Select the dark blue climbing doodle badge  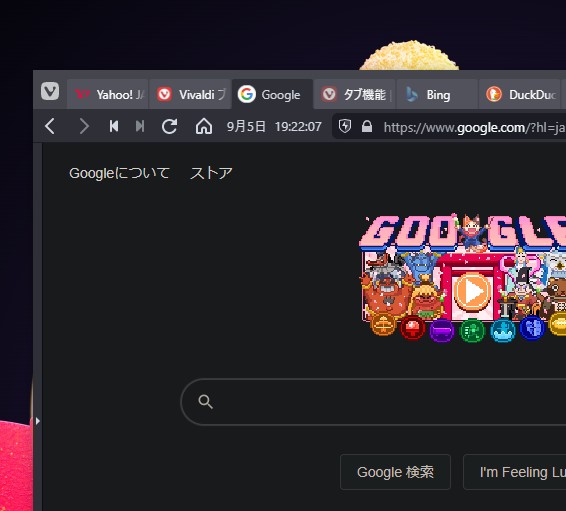pyautogui.click(x=532, y=328)
